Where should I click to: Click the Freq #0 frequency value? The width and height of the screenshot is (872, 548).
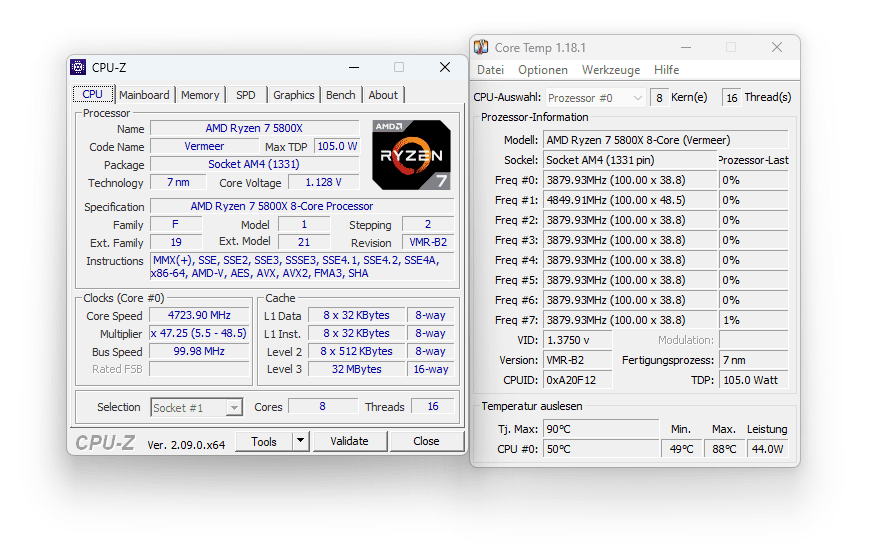[x=630, y=180]
